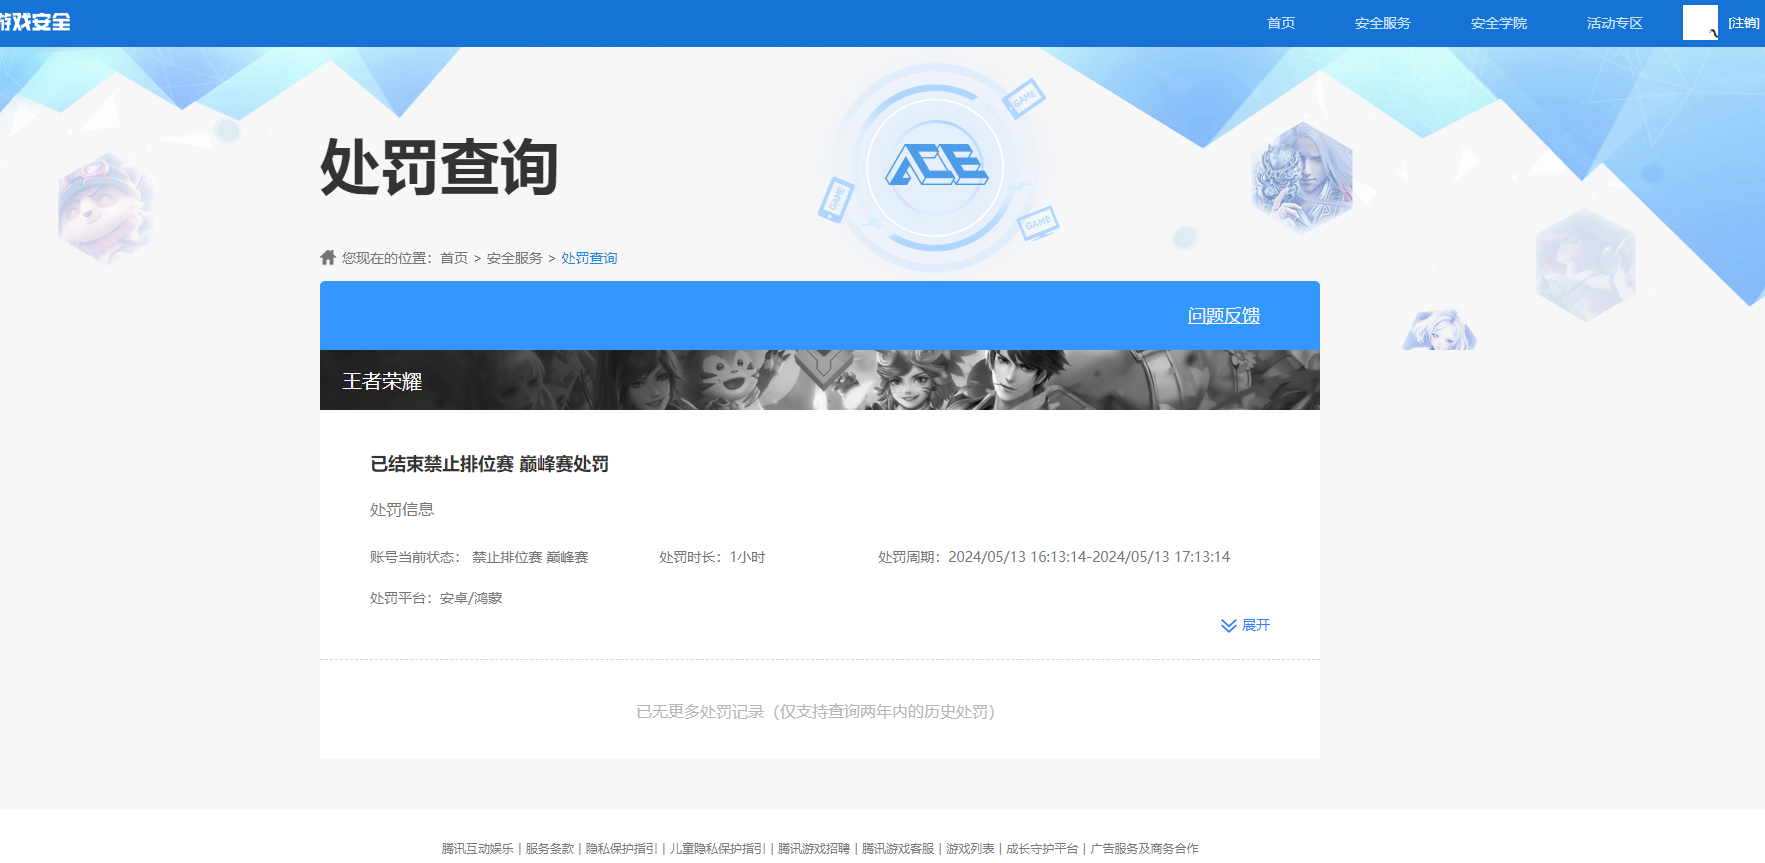Screen dimensions: 1765x863
Task: Click 处罚查询 breadcrumb link
Action: [589, 258]
